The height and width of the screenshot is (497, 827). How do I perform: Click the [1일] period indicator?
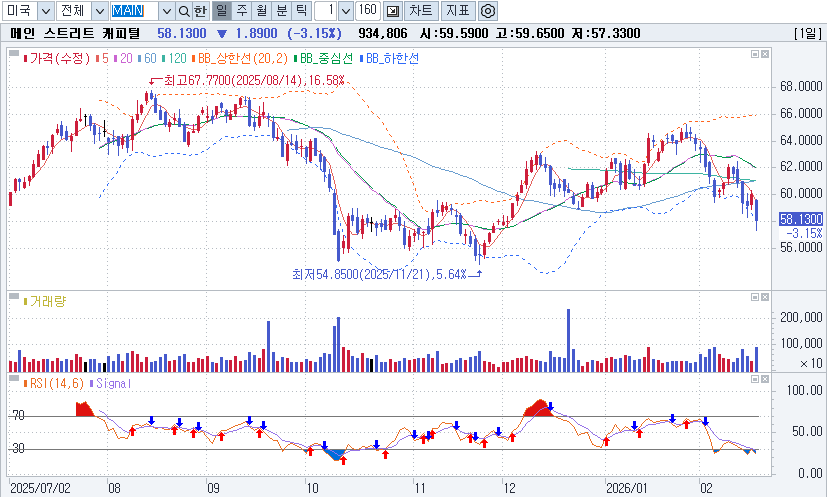(806, 33)
